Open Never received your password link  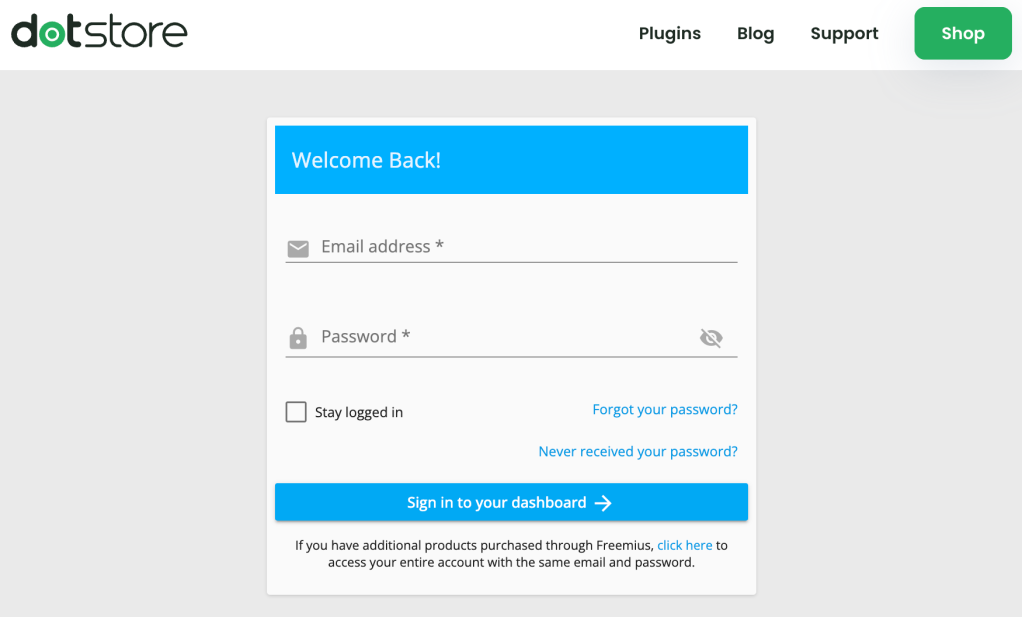[637, 452]
